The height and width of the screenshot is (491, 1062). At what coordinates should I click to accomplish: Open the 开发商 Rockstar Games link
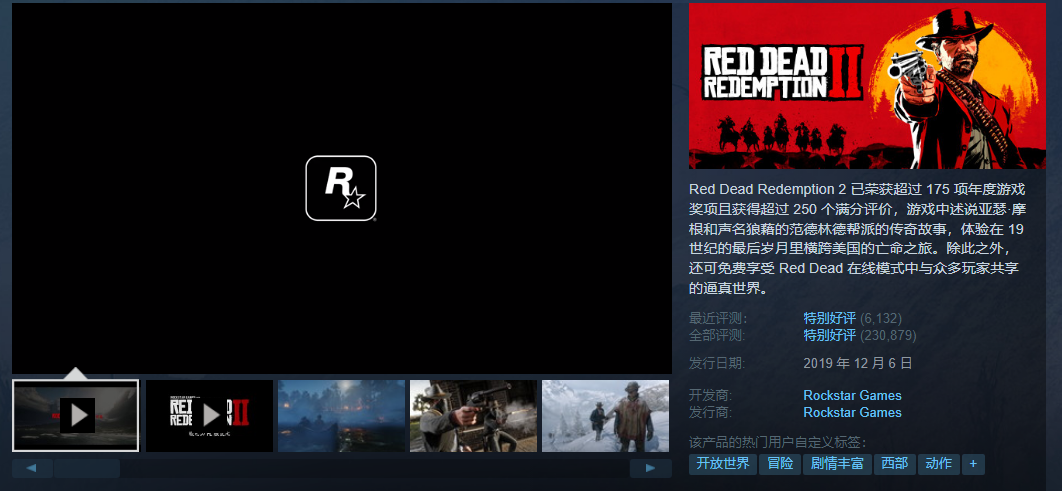tap(852, 395)
